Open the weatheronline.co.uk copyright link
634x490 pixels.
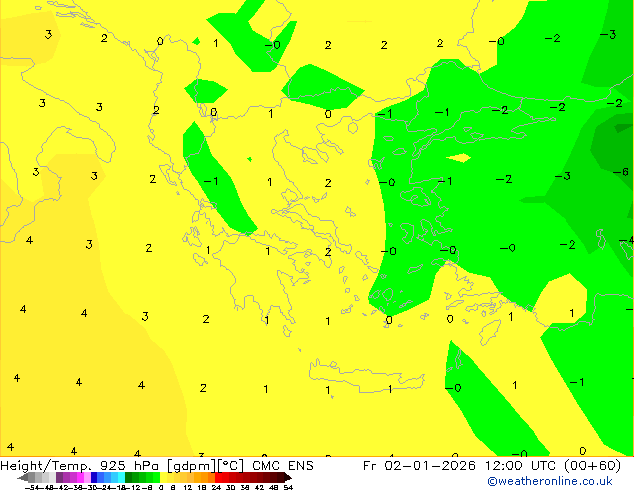[550, 481]
